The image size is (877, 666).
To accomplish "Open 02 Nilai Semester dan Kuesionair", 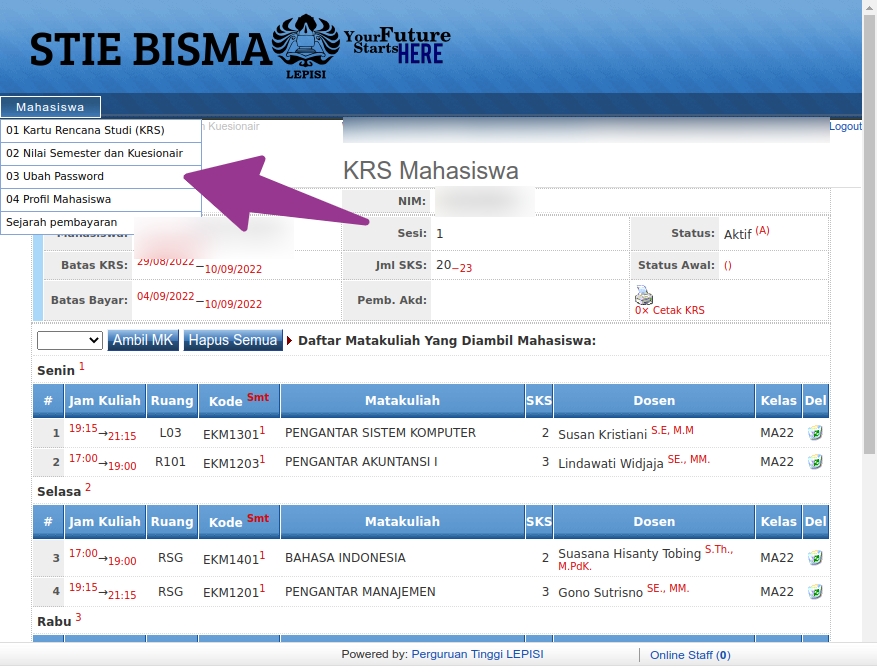I will tap(101, 153).
